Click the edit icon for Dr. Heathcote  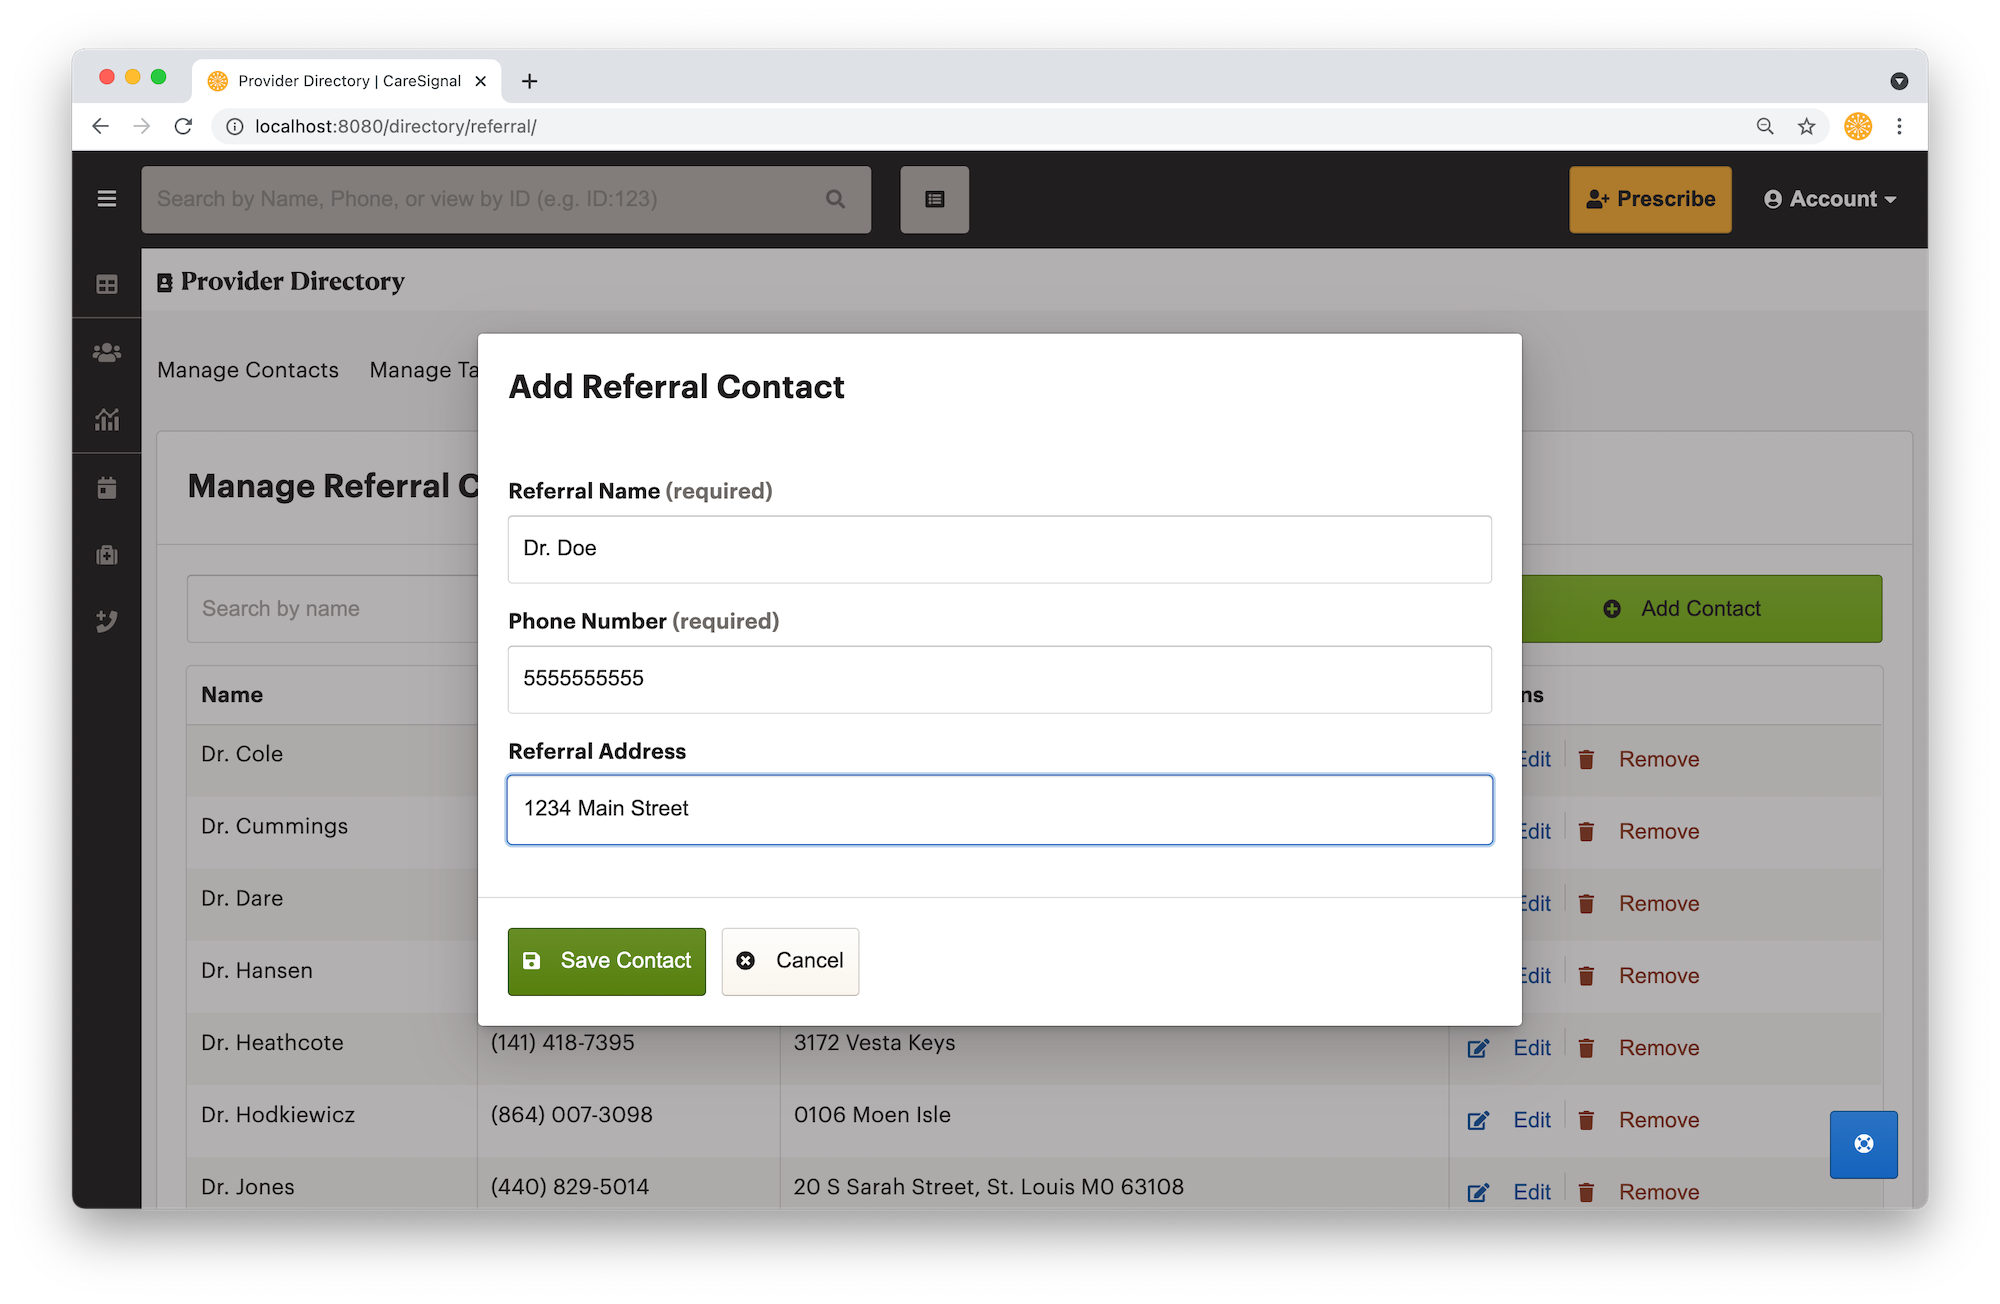click(1478, 1048)
